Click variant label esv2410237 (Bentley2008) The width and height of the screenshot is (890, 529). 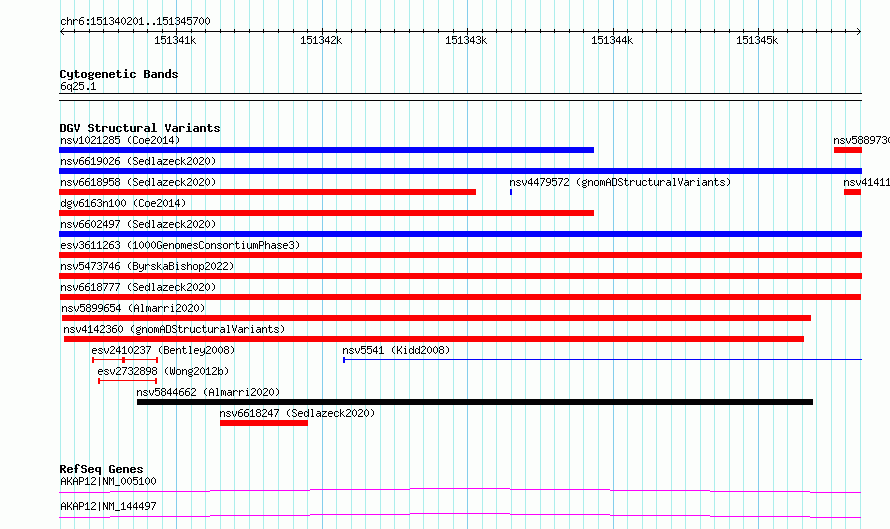pos(163,350)
